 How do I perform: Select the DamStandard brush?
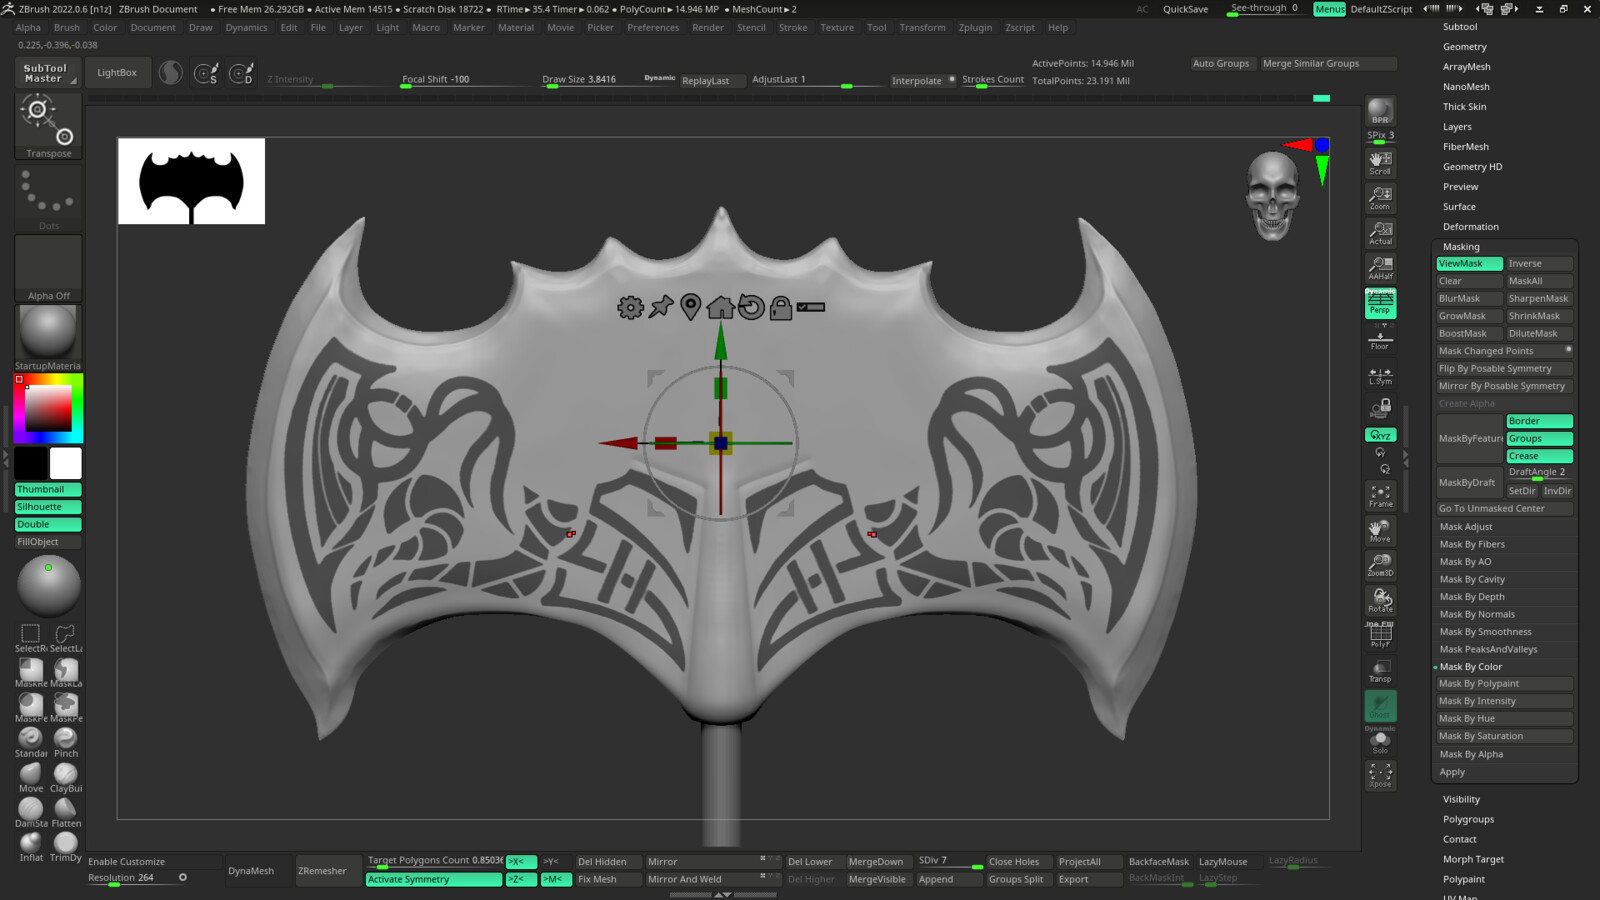[31, 813]
